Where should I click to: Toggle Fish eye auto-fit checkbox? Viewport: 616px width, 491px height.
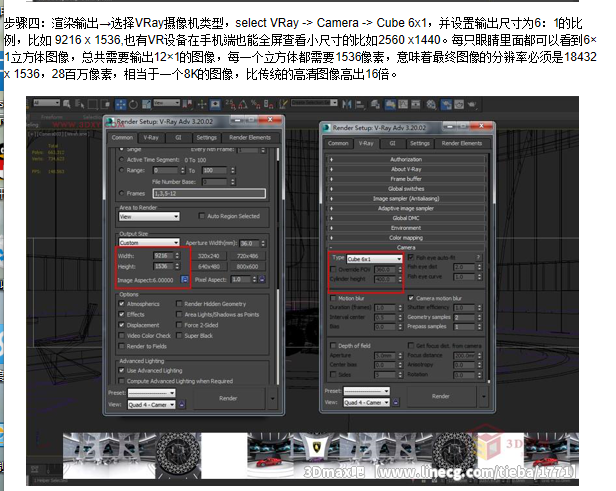[x=411, y=257]
